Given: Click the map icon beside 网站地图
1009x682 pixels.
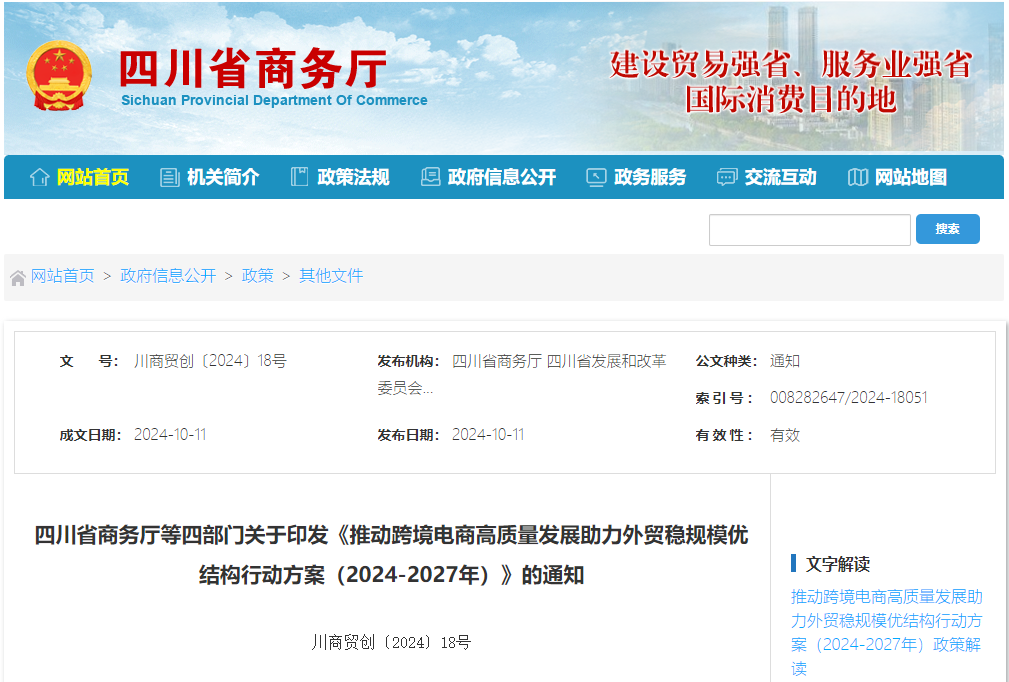Looking at the screenshot, I should (857, 177).
